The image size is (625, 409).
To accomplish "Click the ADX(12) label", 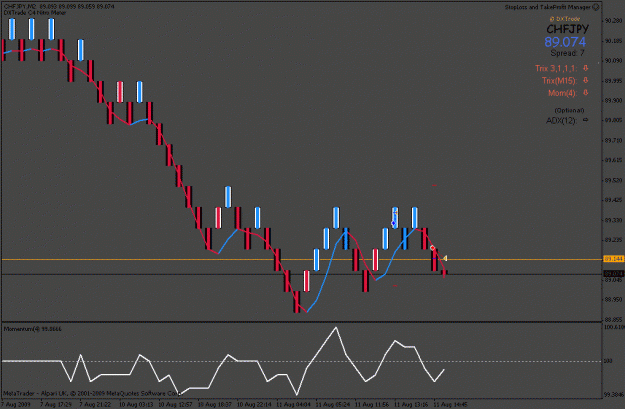I will point(561,120).
